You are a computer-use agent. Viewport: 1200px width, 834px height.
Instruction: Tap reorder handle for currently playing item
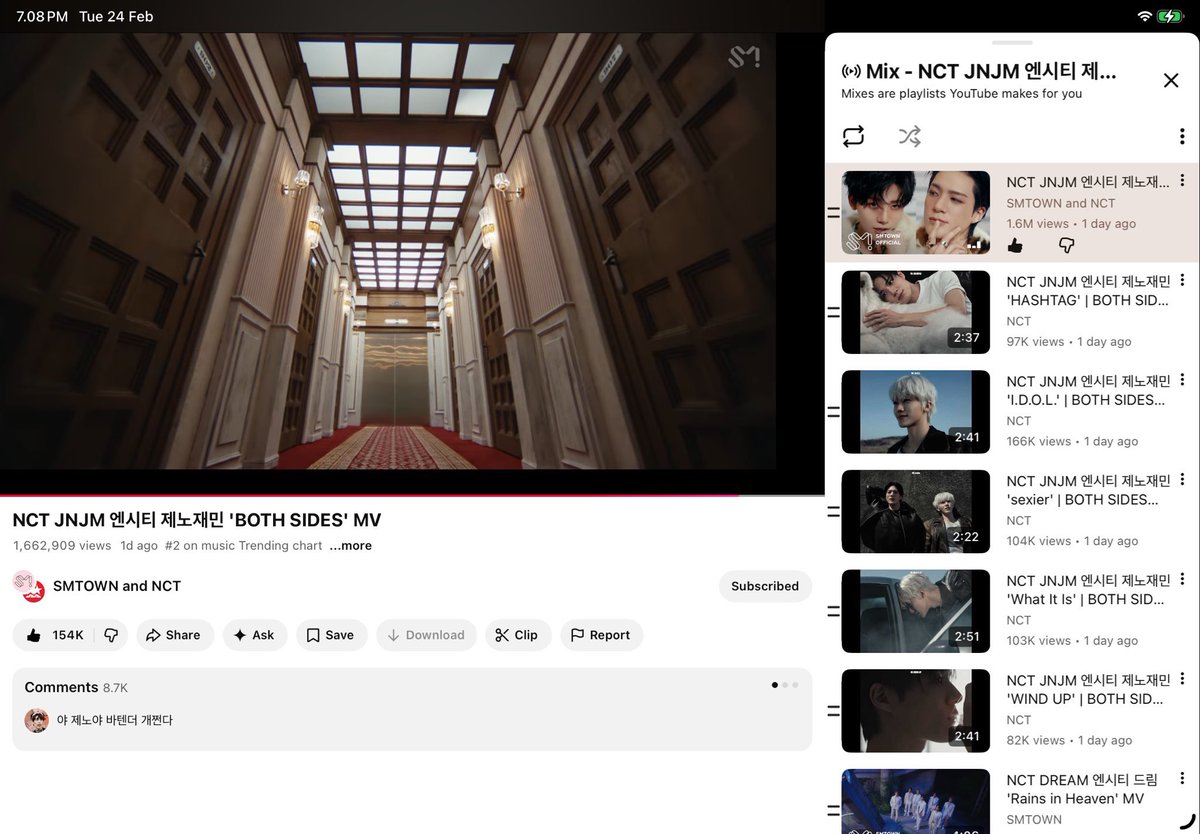pos(833,212)
